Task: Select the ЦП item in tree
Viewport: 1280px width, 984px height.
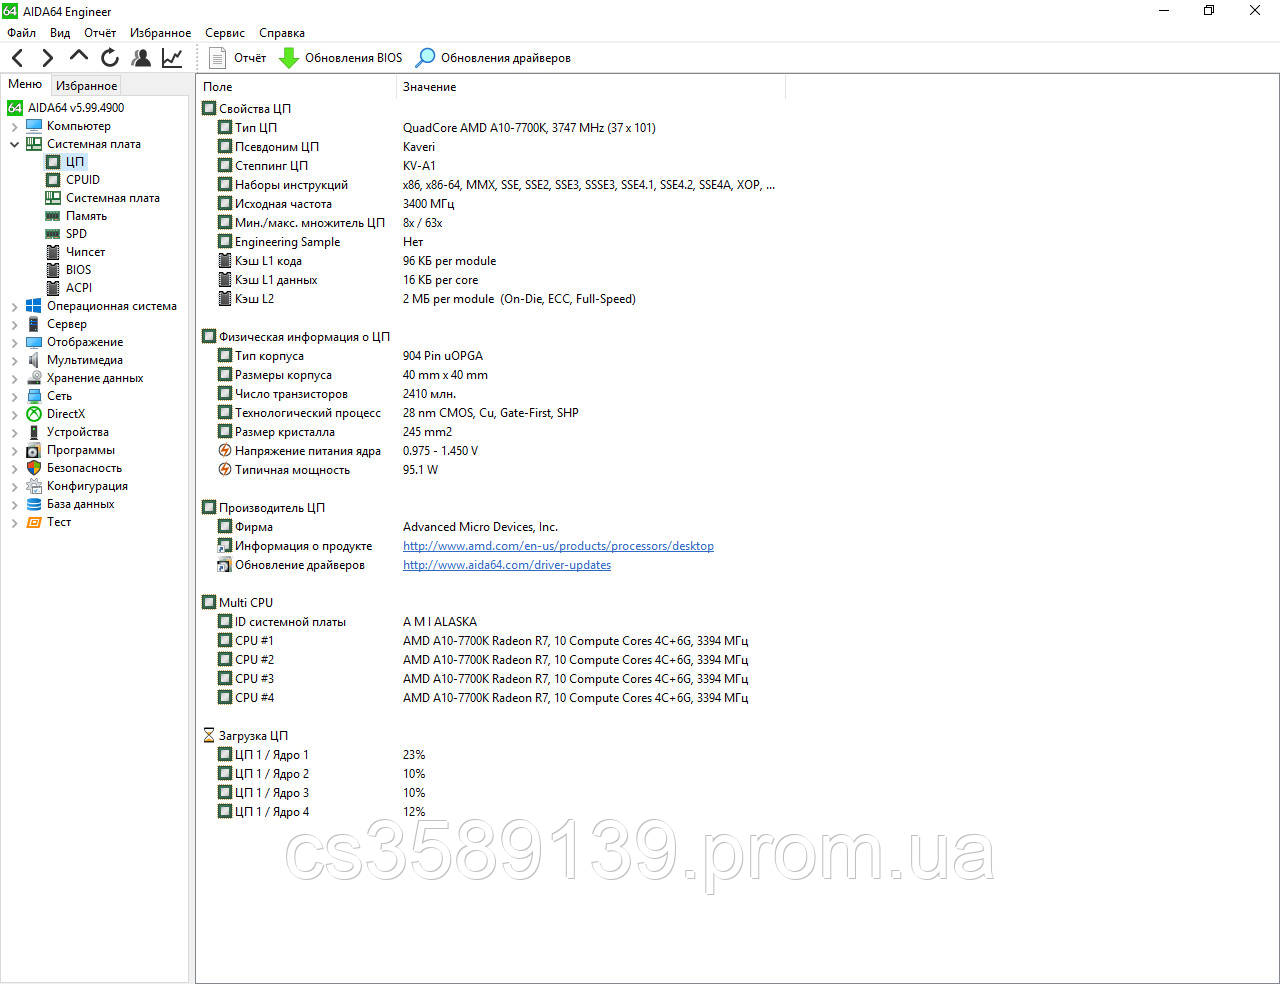Action: pos(75,162)
